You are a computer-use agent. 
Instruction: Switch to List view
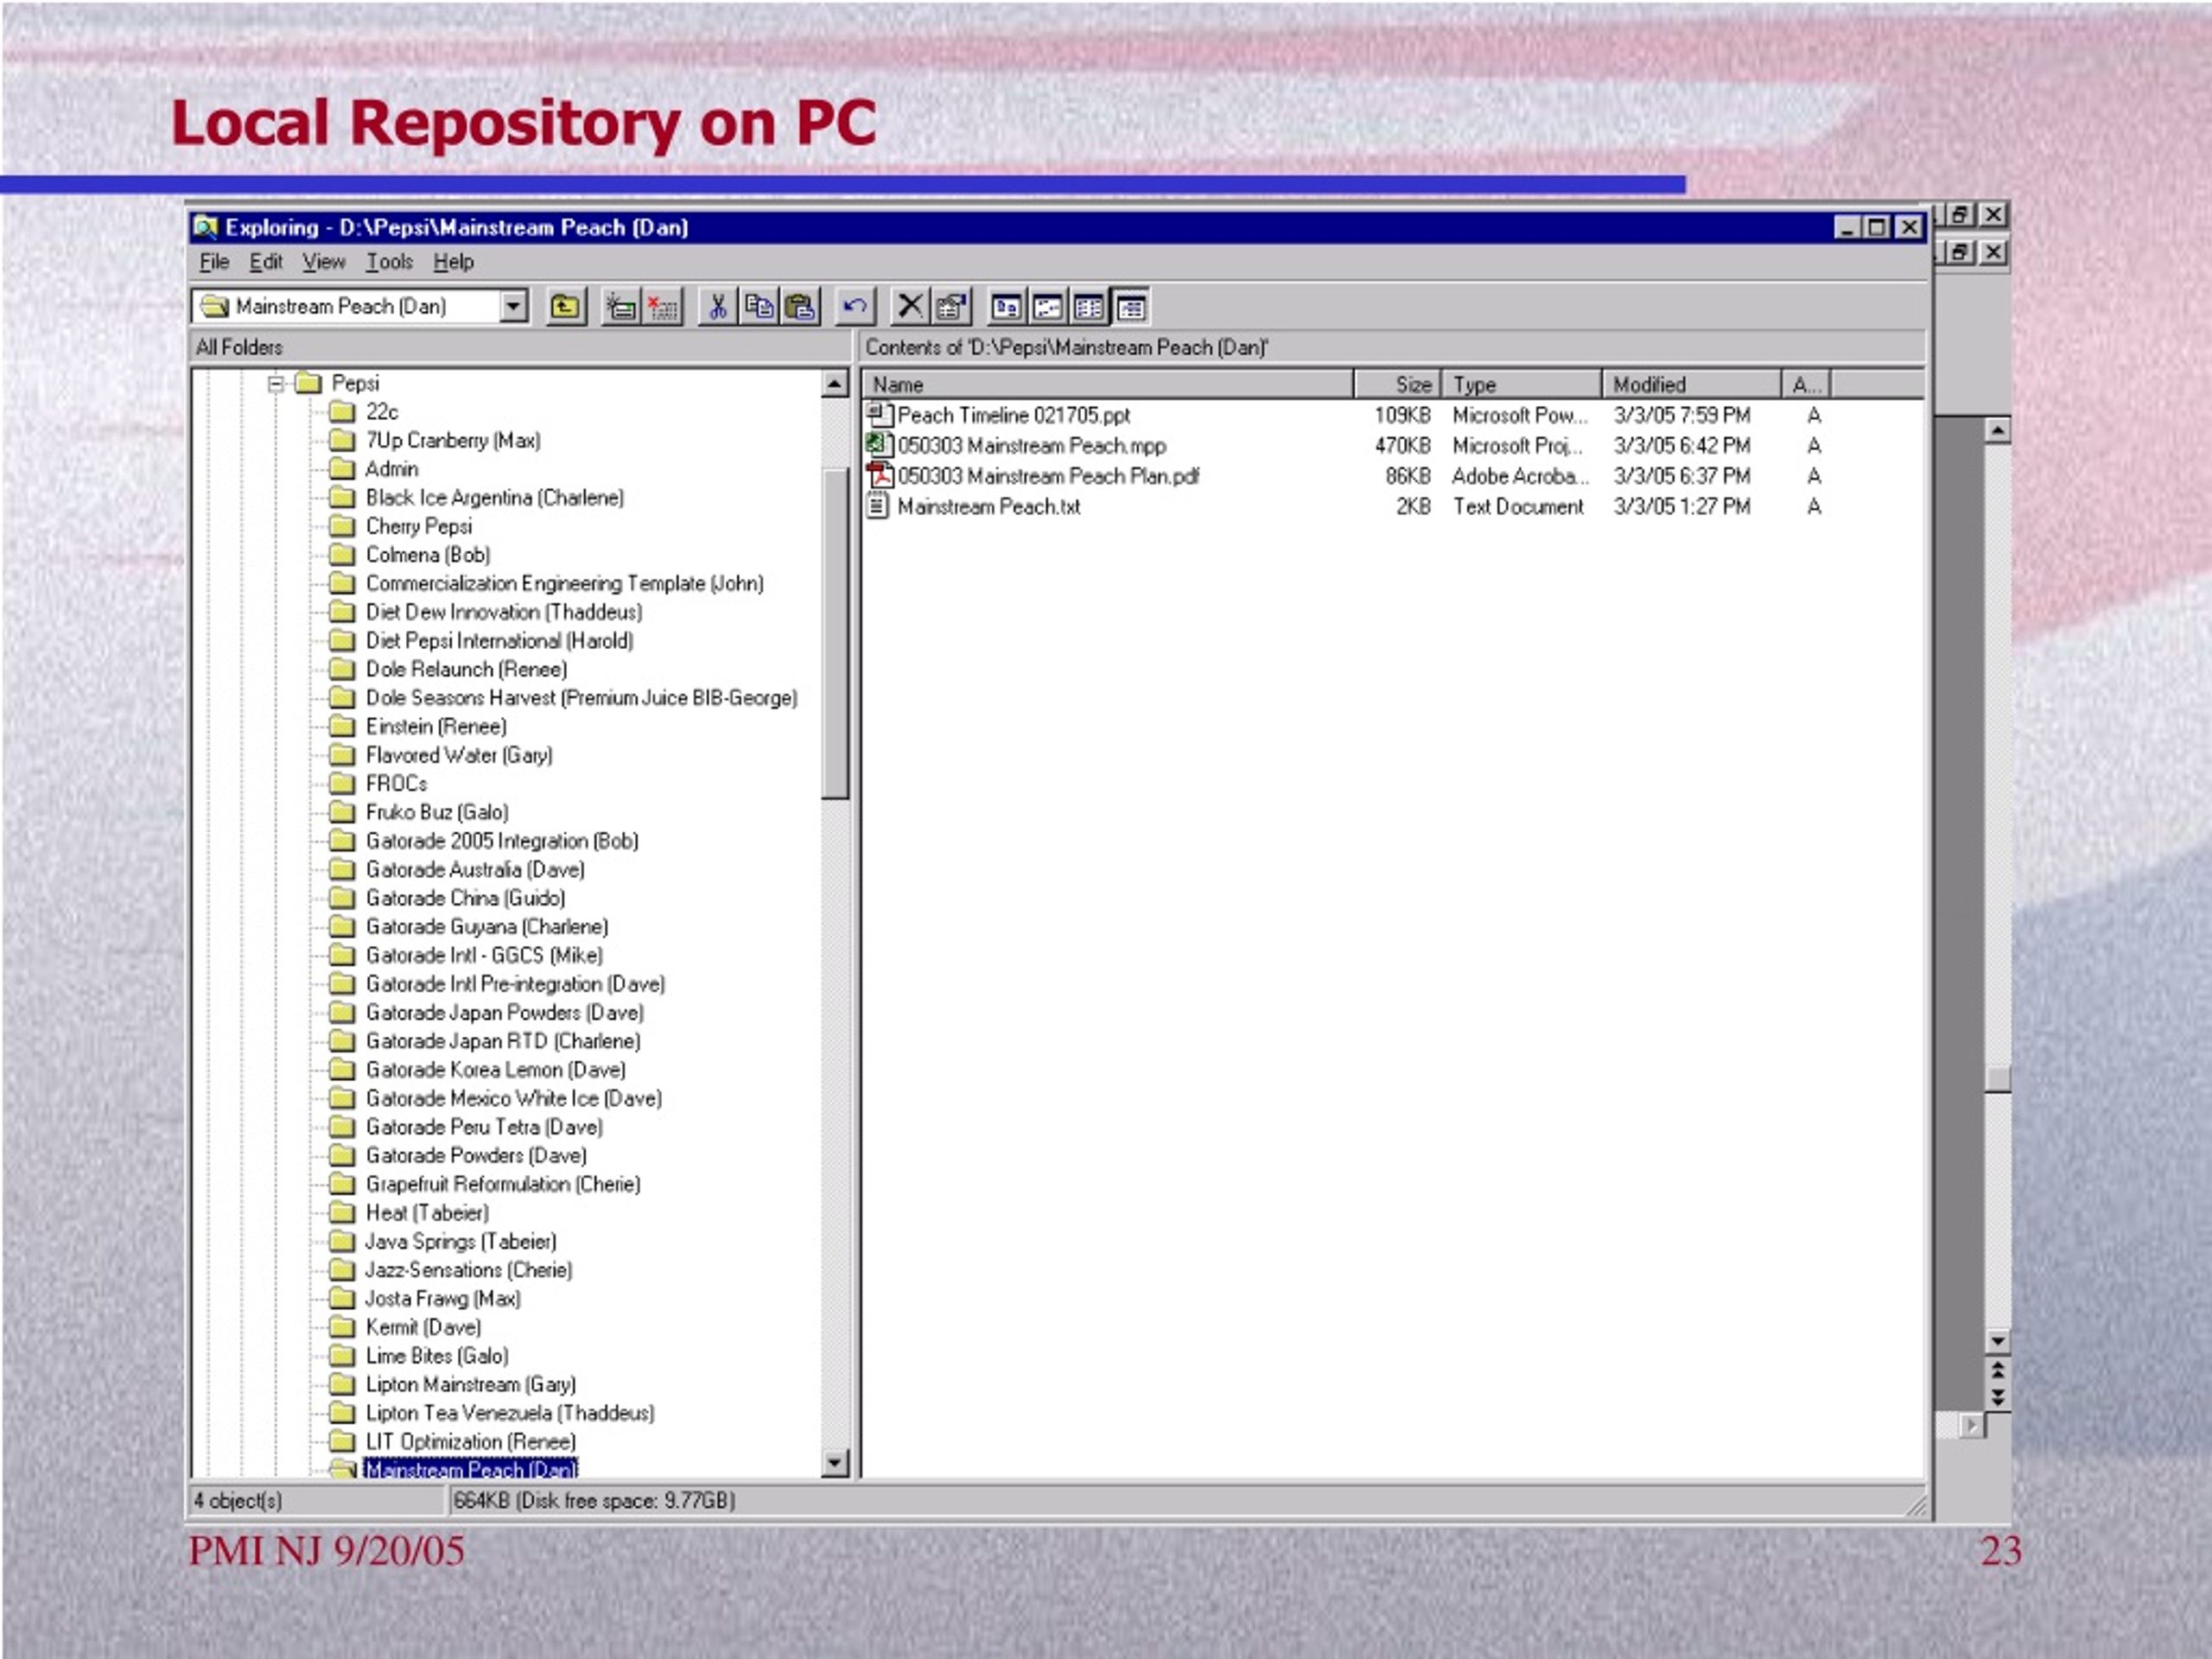point(1088,307)
